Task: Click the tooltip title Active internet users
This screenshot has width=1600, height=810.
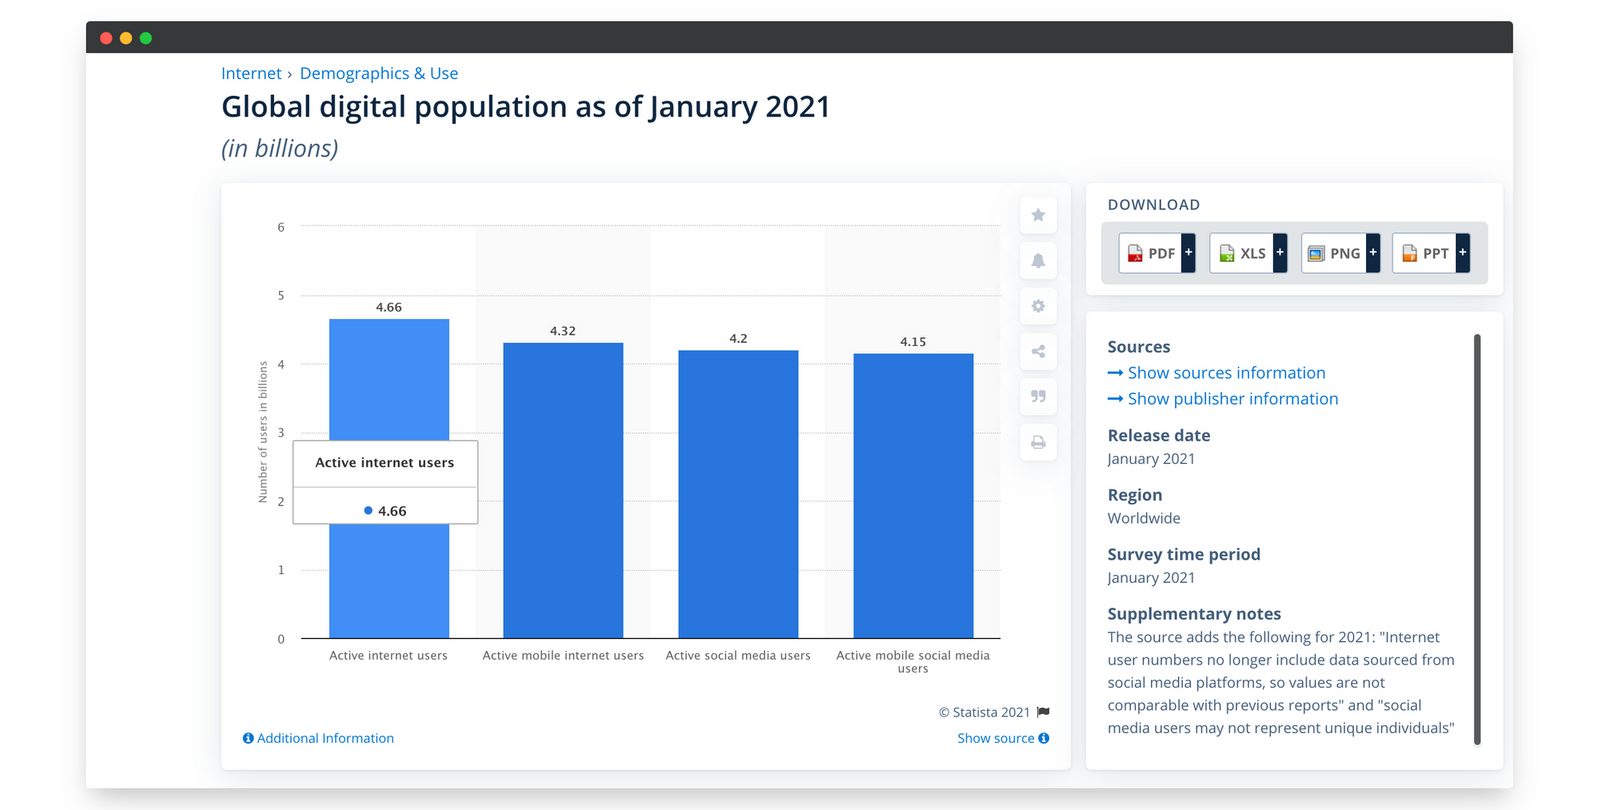Action: pos(385,463)
